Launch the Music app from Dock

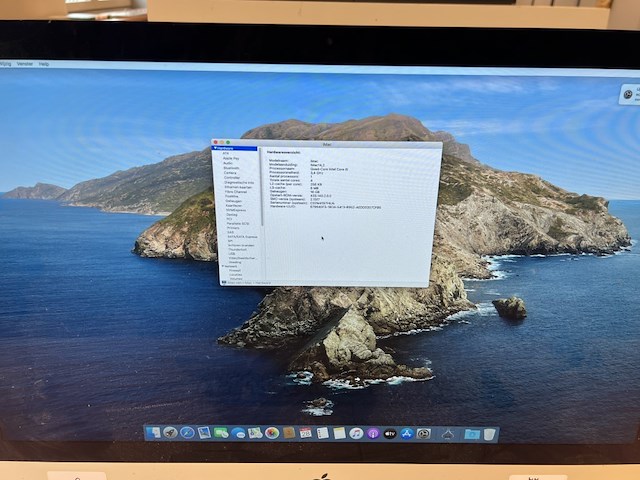(356, 433)
